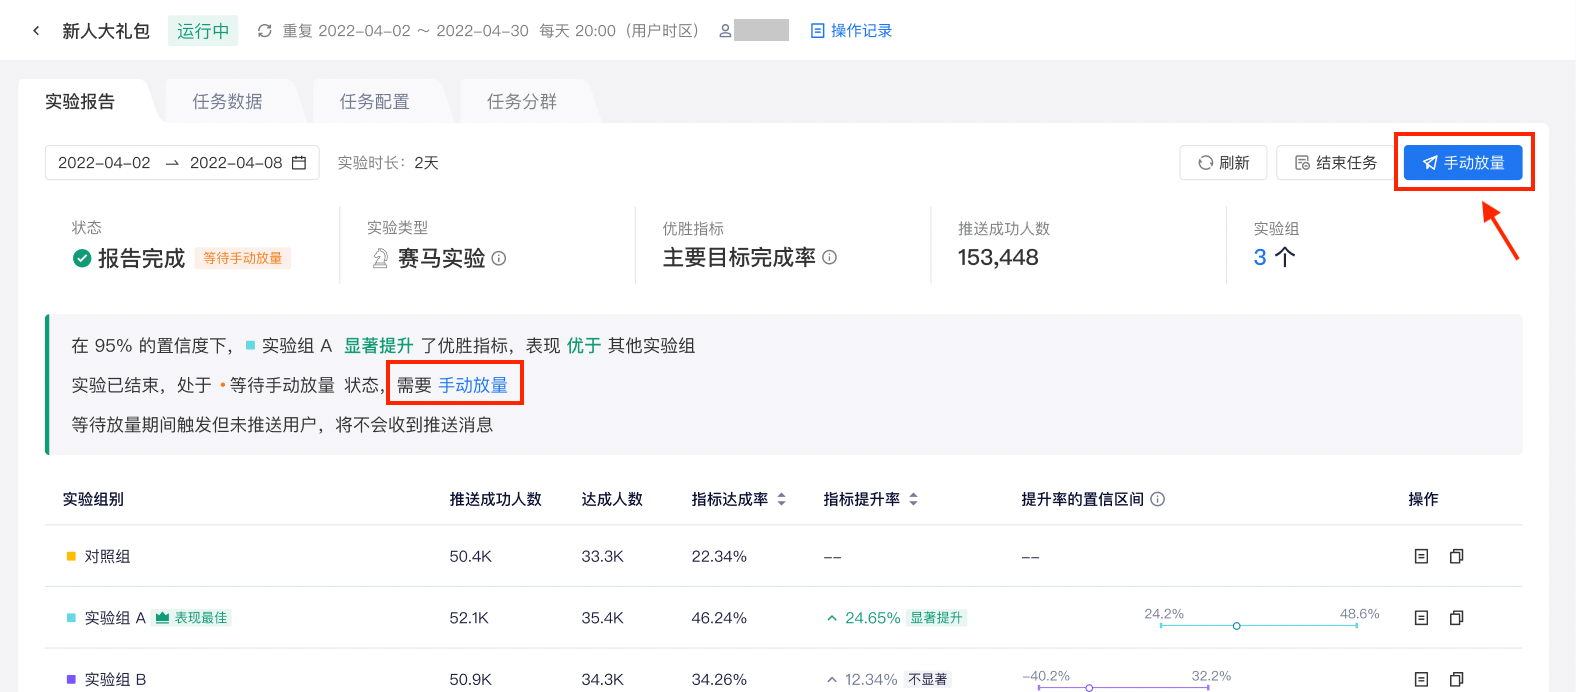Click start date 2022-04-02 field
Screen dimensions: 1576x692
point(104,163)
